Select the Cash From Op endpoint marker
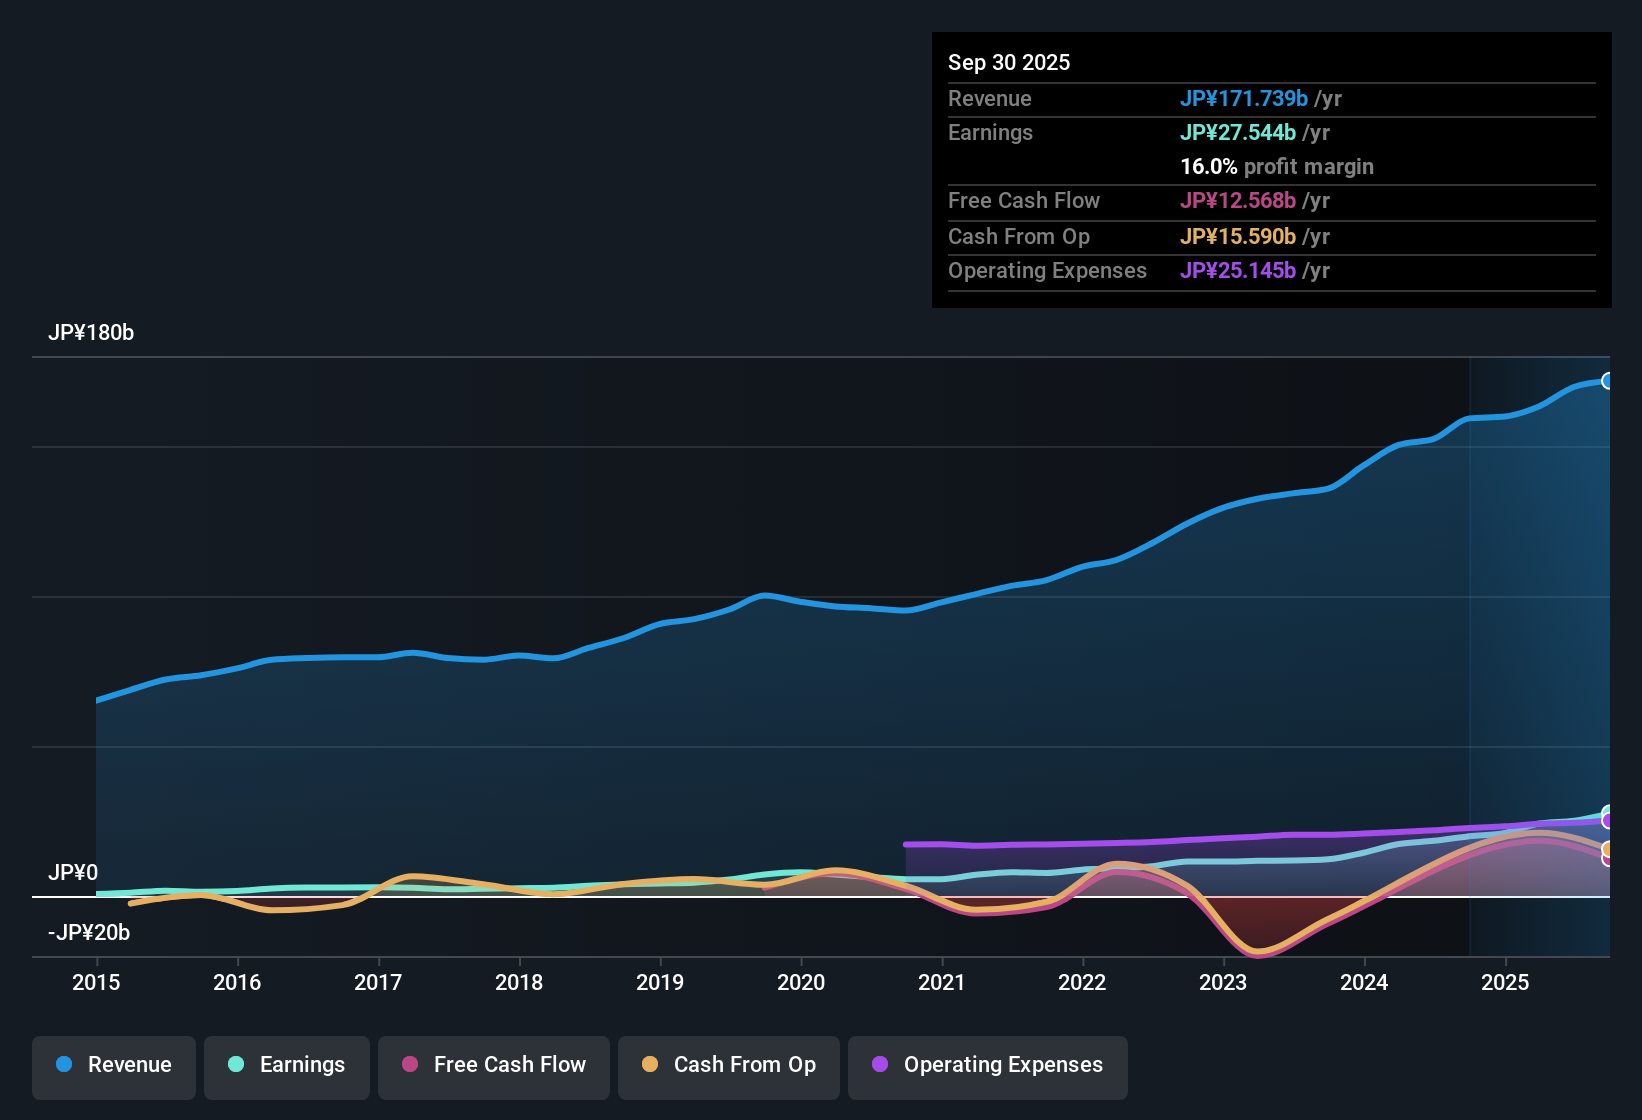Image resolution: width=1642 pixels, height=1120 pixels. tap(1607, 850)
